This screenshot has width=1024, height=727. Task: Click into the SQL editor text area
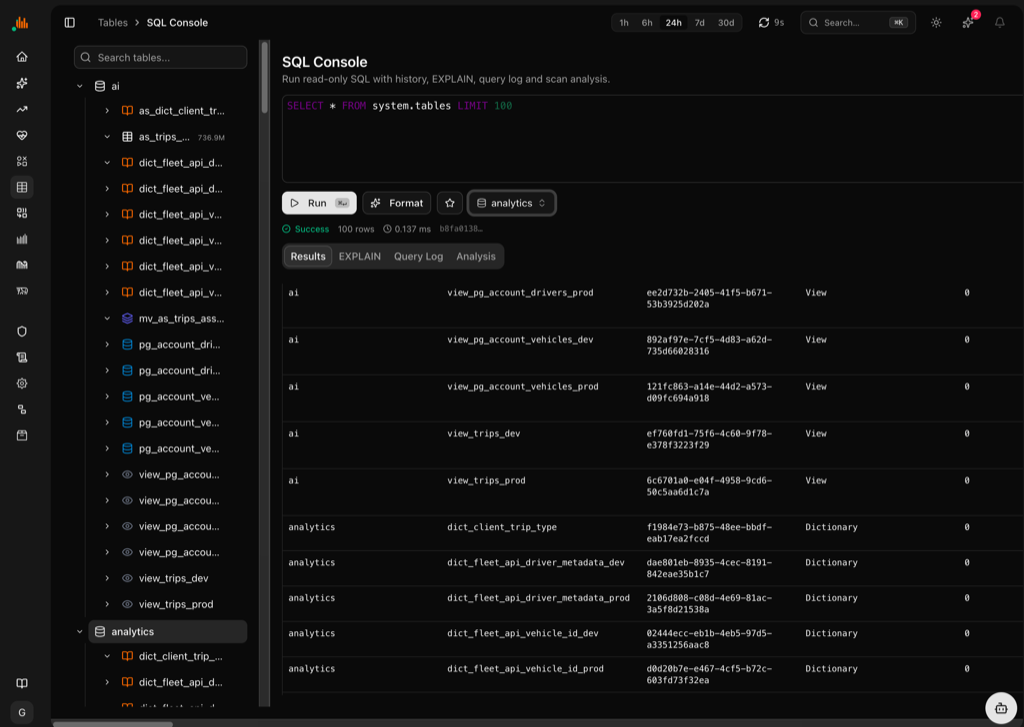pyautogui.click(x=652, y=138)
